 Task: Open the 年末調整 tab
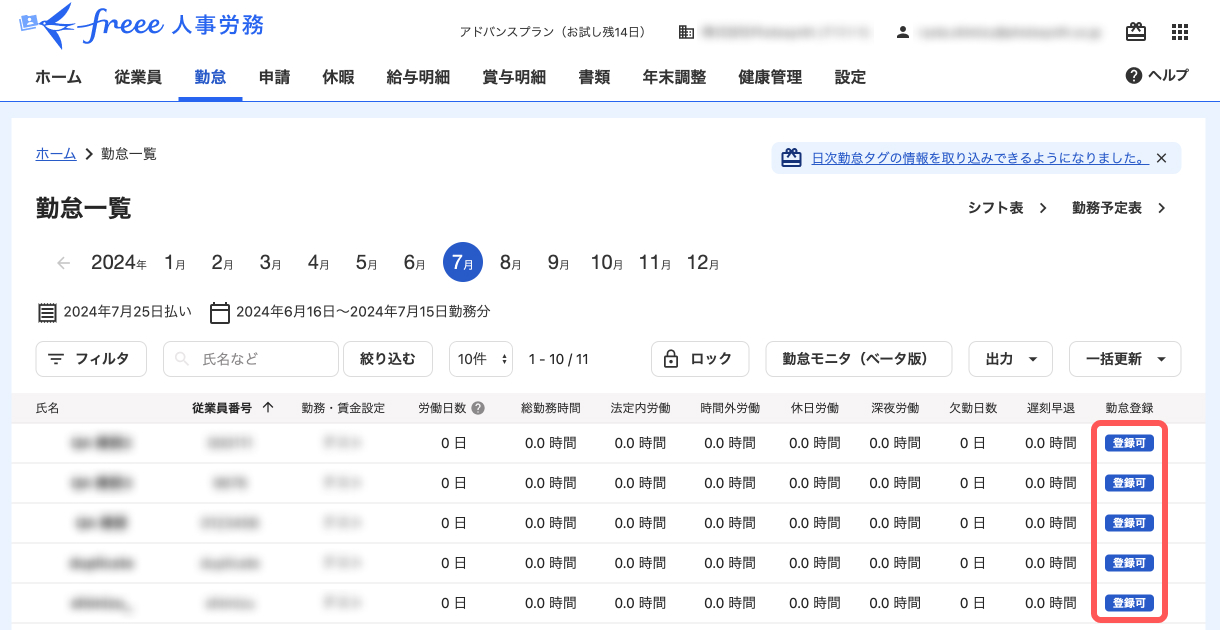(674, 77)
